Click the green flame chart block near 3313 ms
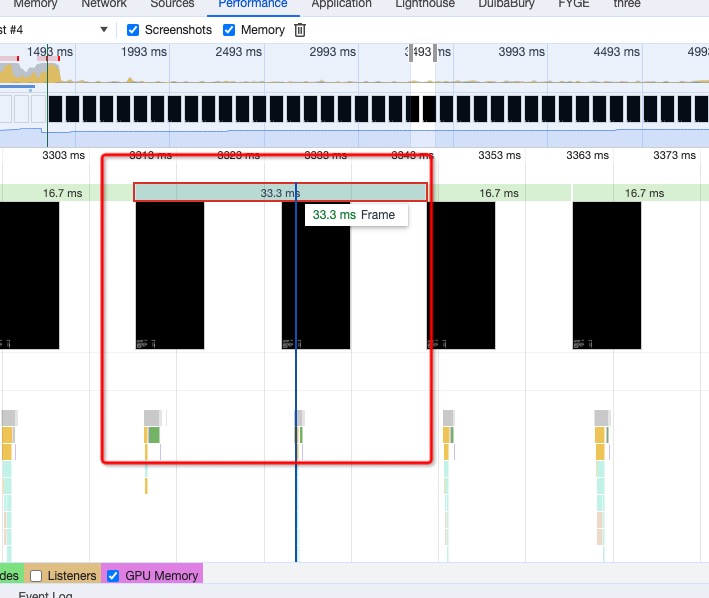The width and height of the screenshot is (709, 598). click(x=154, y=435)
